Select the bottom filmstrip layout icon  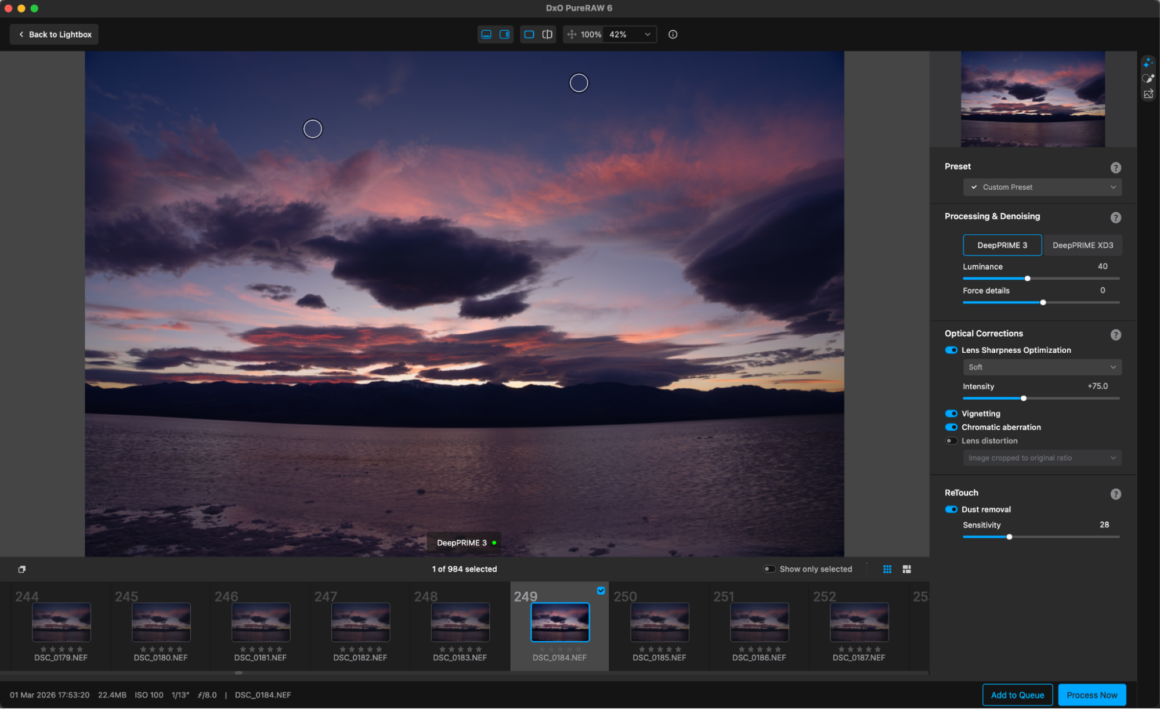click(486, 34)
